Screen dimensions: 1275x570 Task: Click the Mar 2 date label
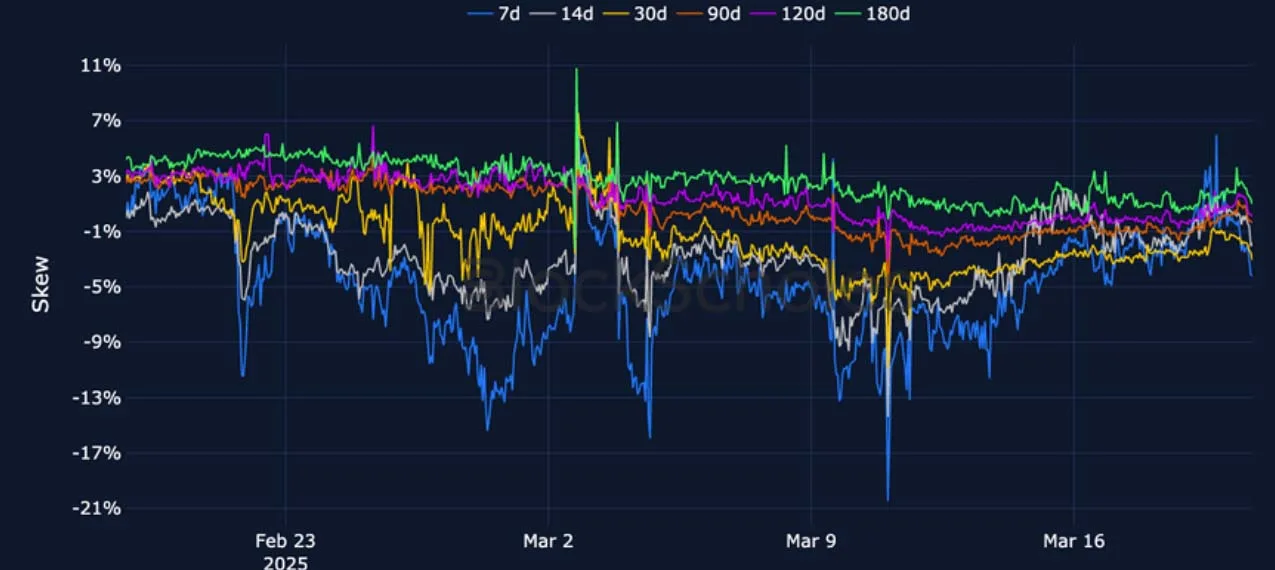tap(548, 542)
